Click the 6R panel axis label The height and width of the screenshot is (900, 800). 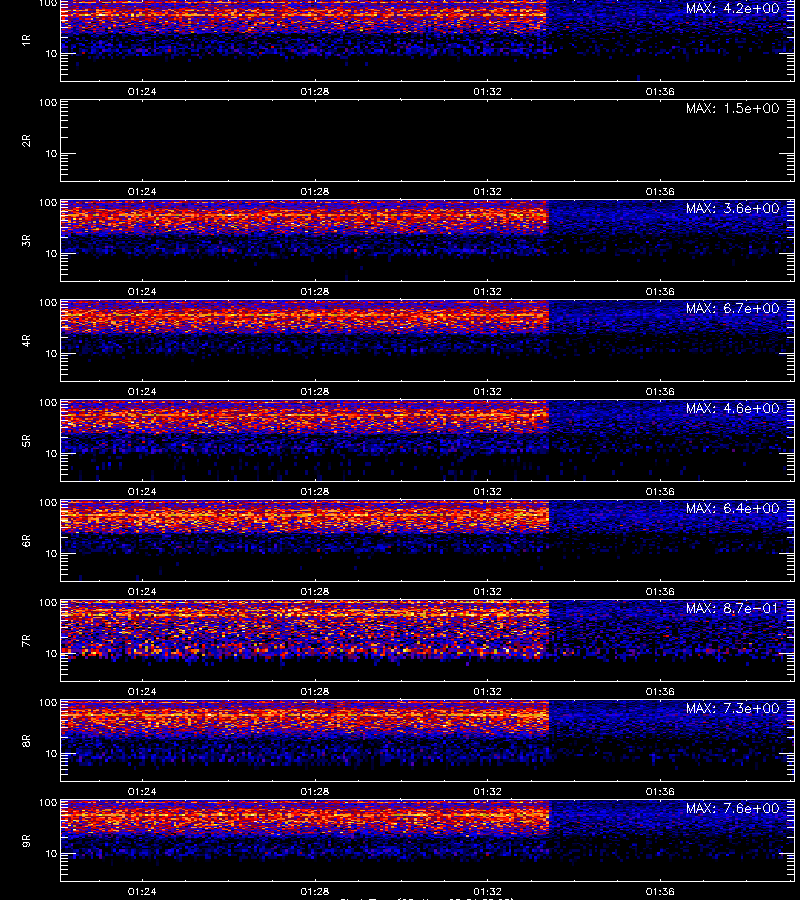coord(26,540)
